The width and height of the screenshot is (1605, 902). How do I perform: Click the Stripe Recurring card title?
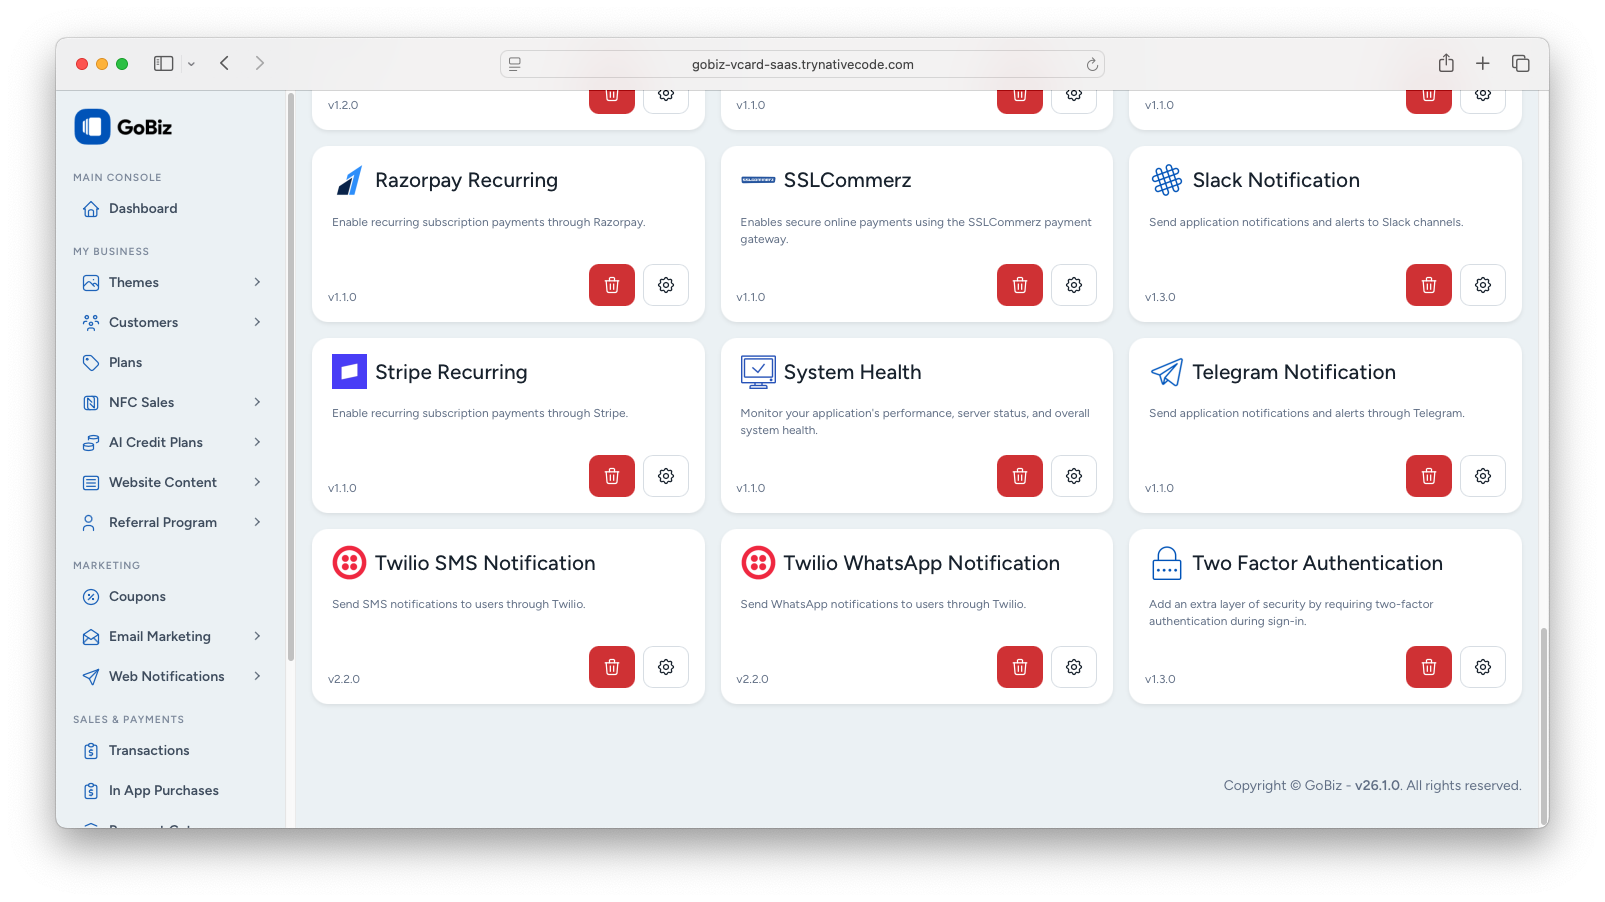pos(451,372)
